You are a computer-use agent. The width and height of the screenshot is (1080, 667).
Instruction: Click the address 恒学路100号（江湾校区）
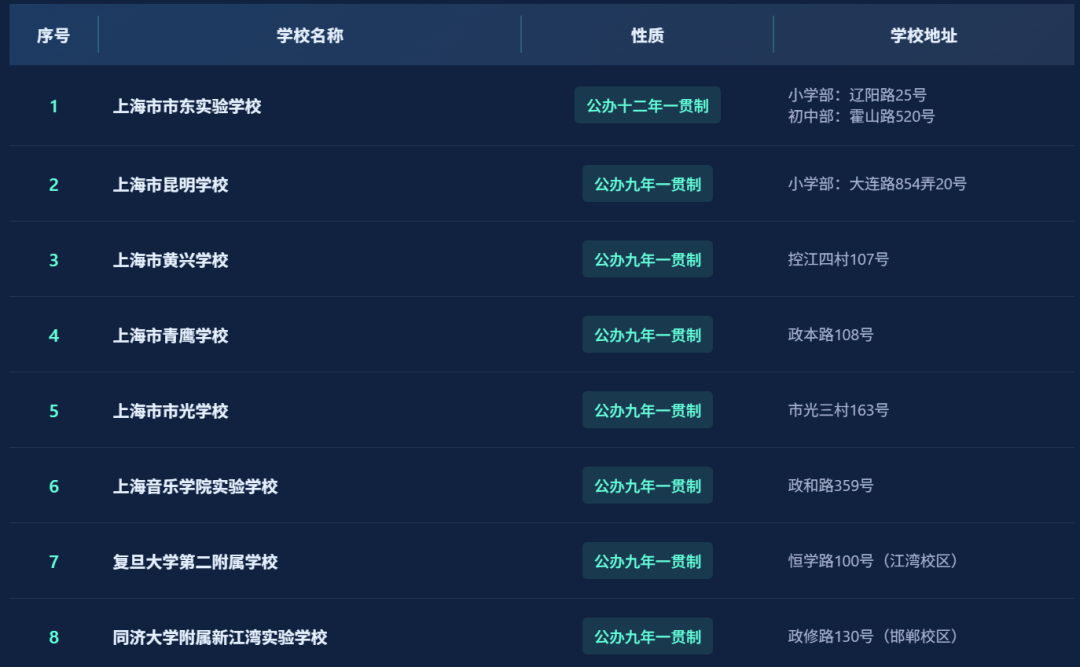[873, 561]
